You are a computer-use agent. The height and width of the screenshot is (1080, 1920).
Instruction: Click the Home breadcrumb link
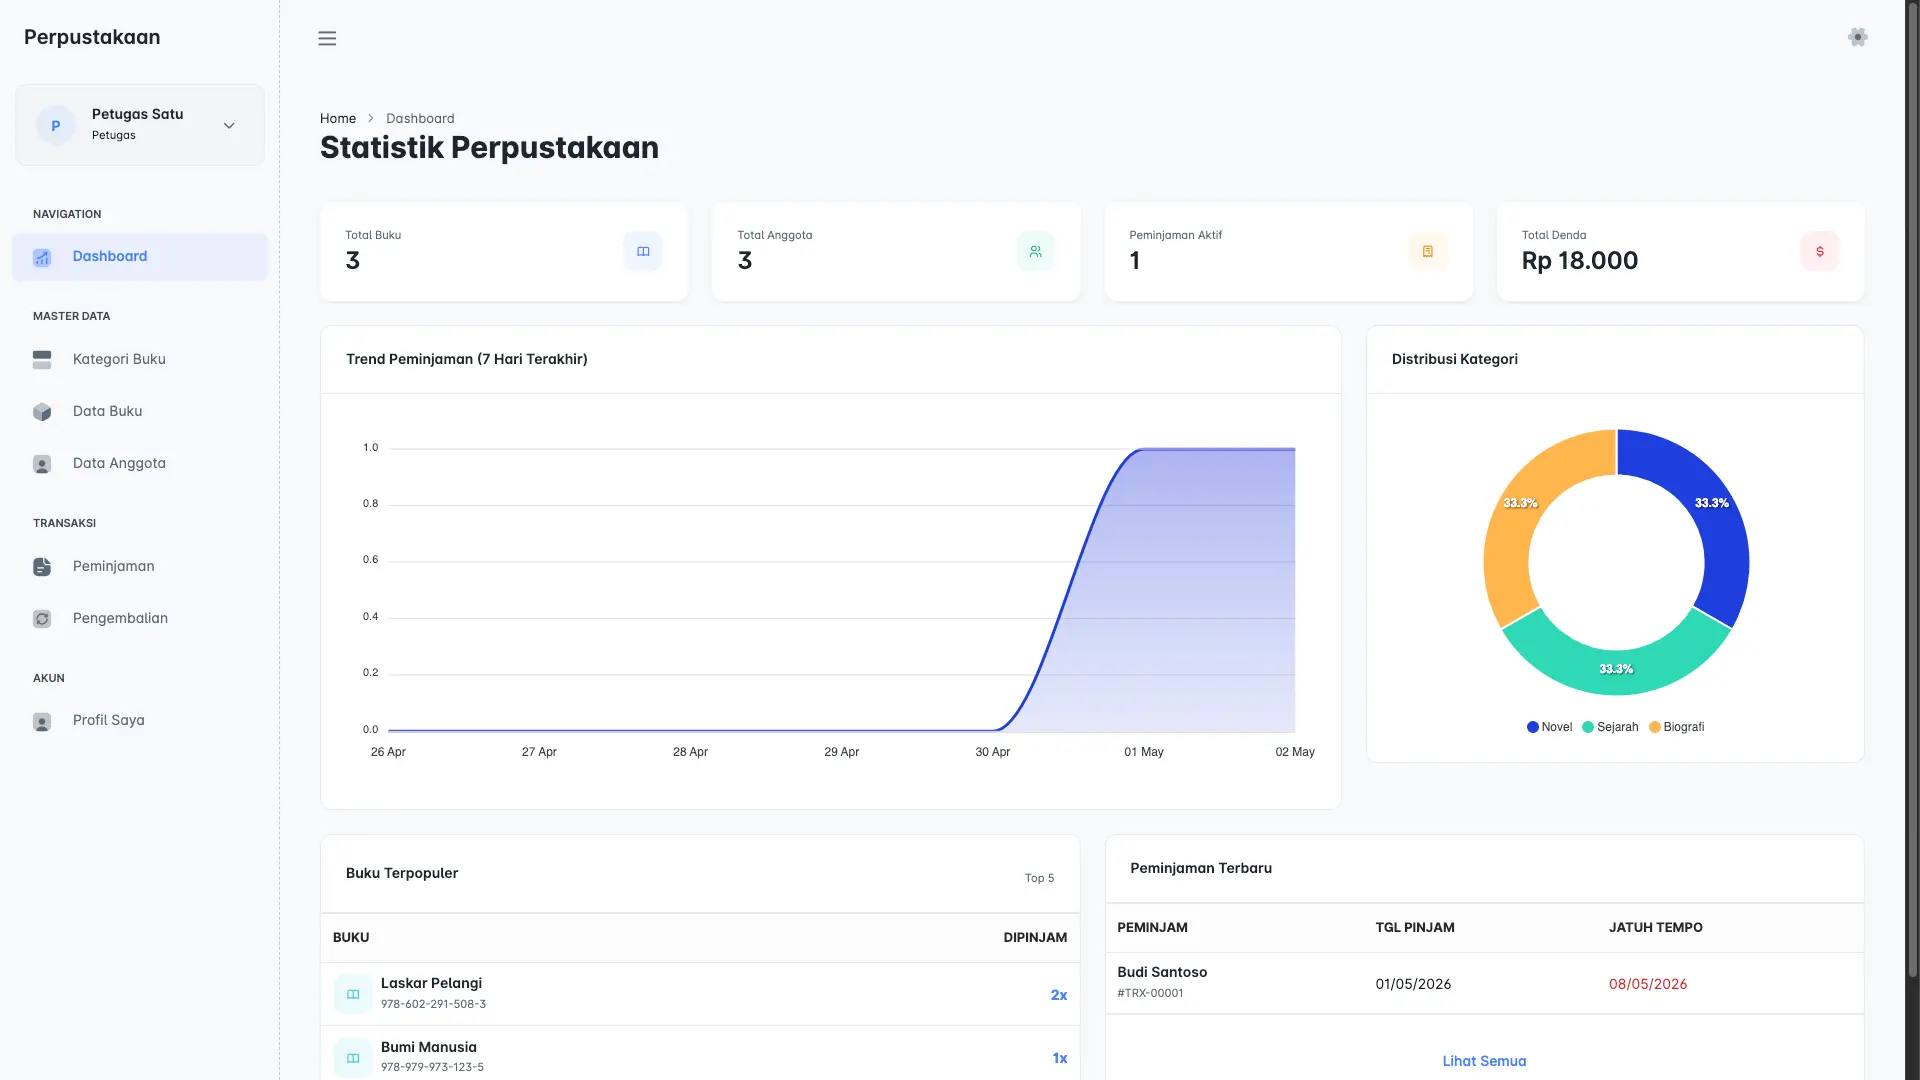(x=338, y=118)
